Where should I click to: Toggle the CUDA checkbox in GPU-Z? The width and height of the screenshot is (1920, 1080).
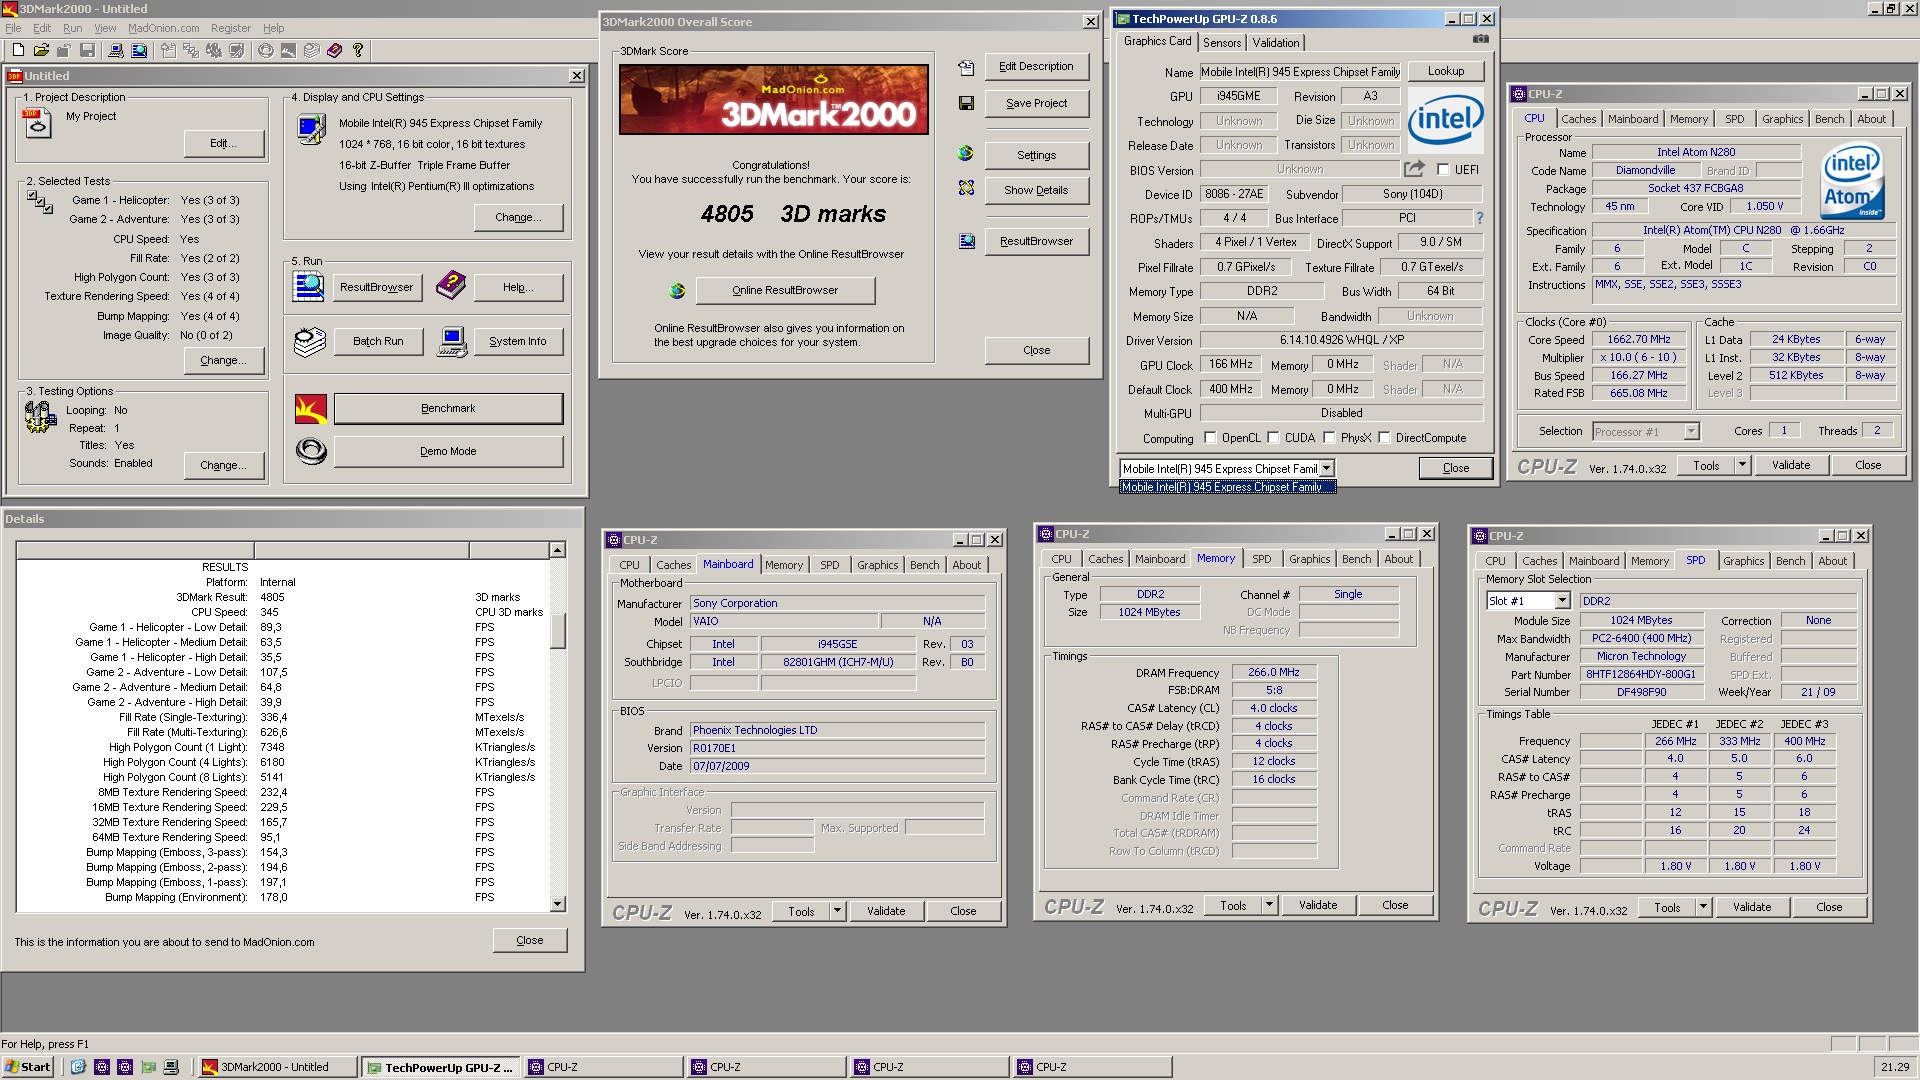pyautogui.click(x=1273, y=437)
